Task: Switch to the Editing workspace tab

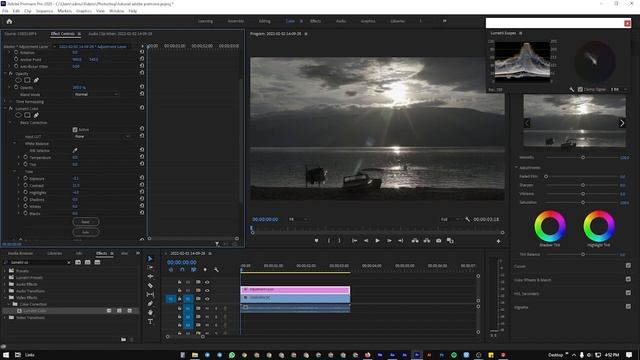Action: 264,21
